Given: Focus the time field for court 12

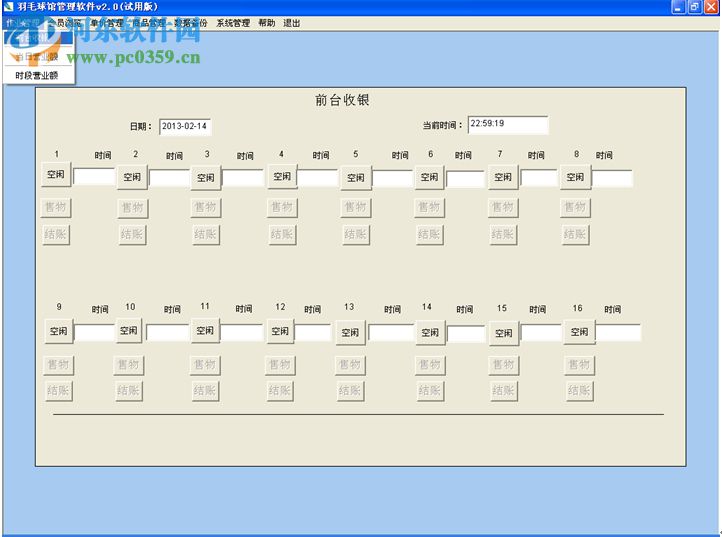Looking at the screenshot, I should 313,333.
